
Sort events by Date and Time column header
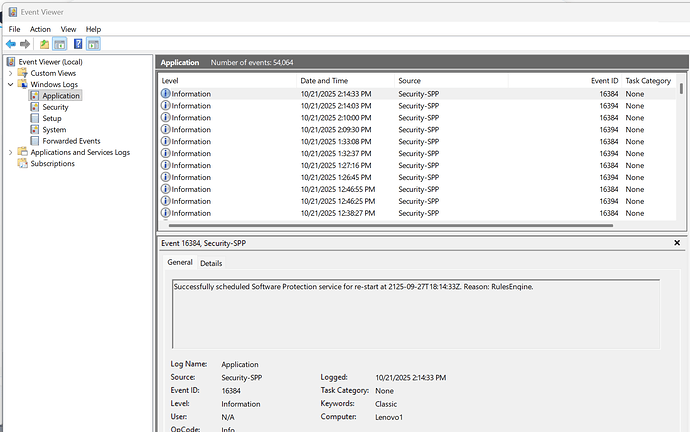(x=345, y=81)
